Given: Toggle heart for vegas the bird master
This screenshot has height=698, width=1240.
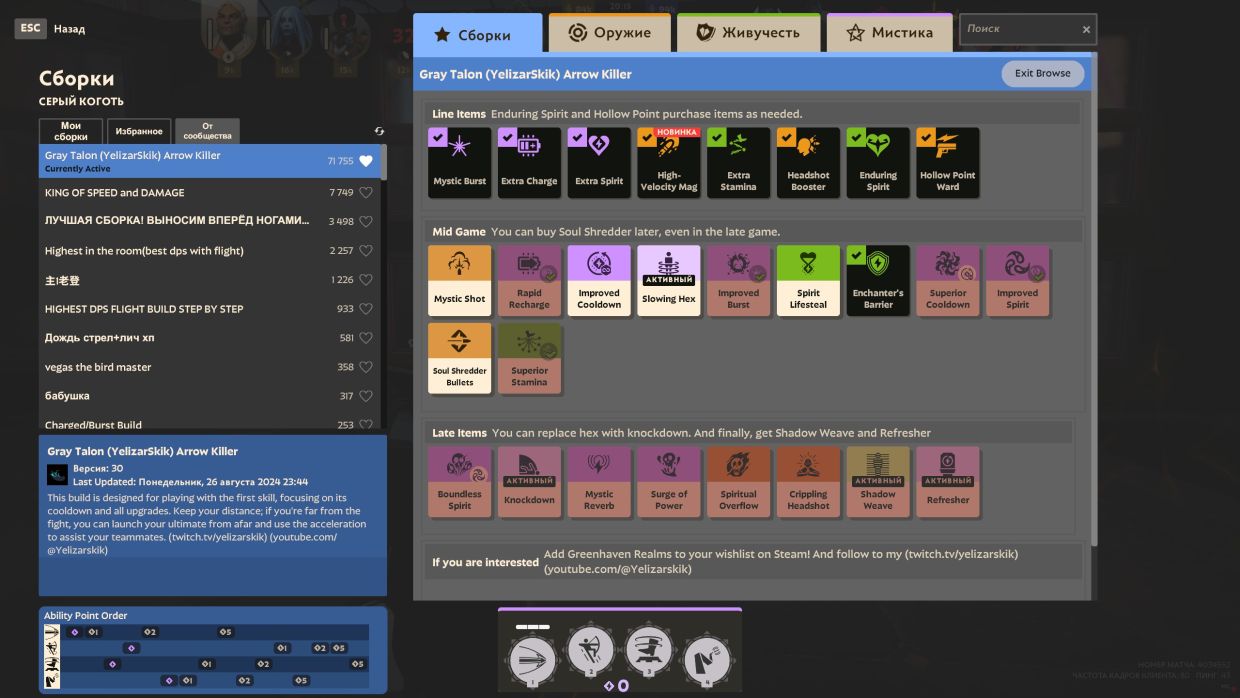Looking at the screenshot, I should click(x=366, y=367).
